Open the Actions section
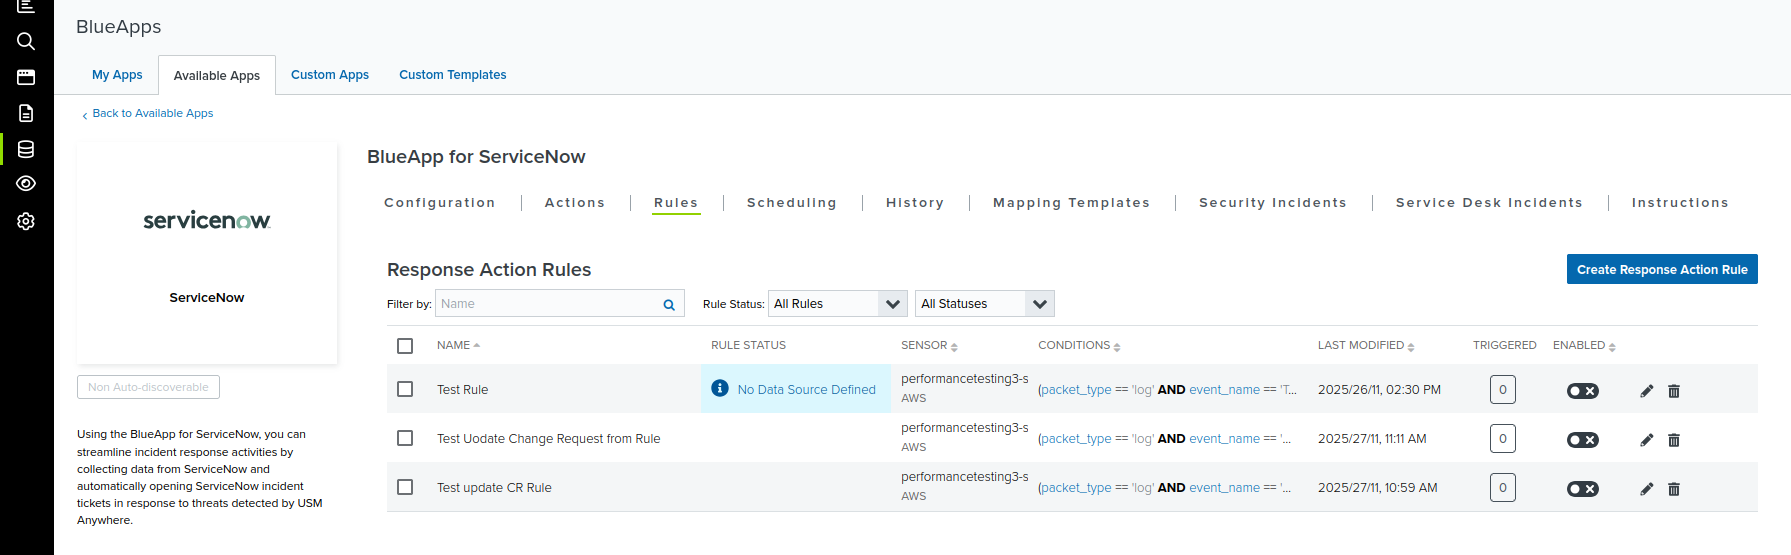1791x555 pixels. pyautogui.click(x=575, y=203)
